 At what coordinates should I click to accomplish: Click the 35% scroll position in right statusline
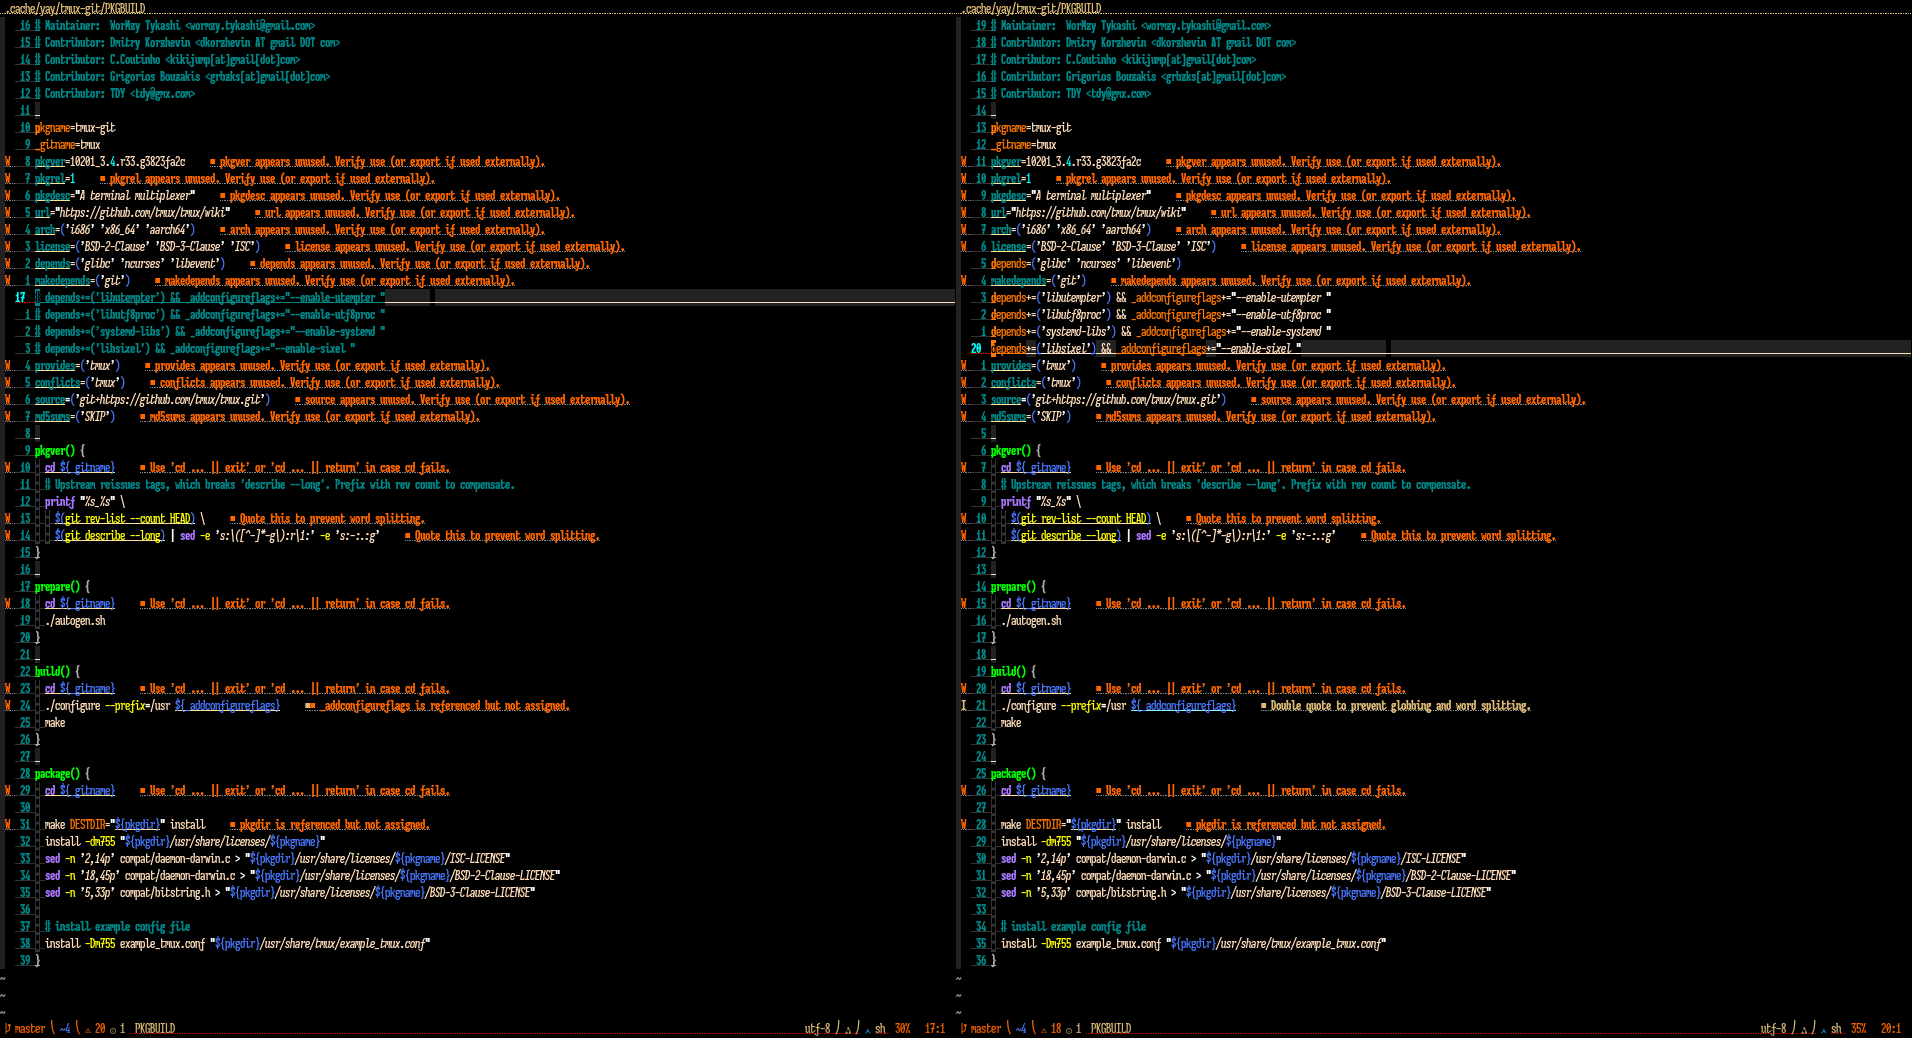click(1858, 1028)
